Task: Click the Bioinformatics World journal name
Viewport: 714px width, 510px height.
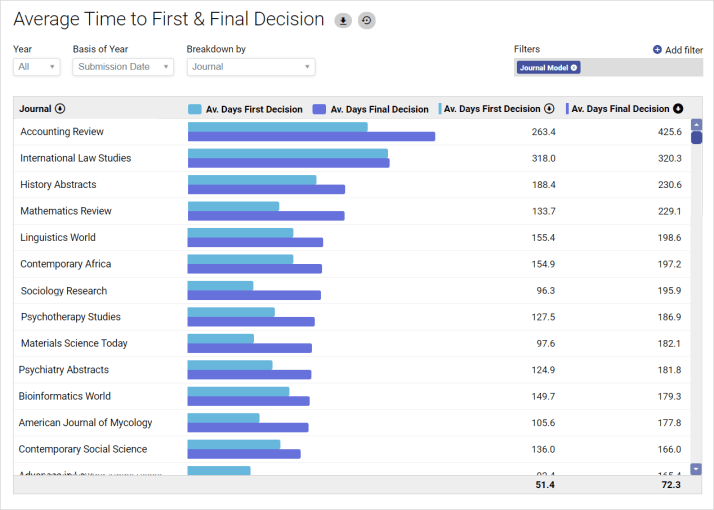Action: point(65,396)
